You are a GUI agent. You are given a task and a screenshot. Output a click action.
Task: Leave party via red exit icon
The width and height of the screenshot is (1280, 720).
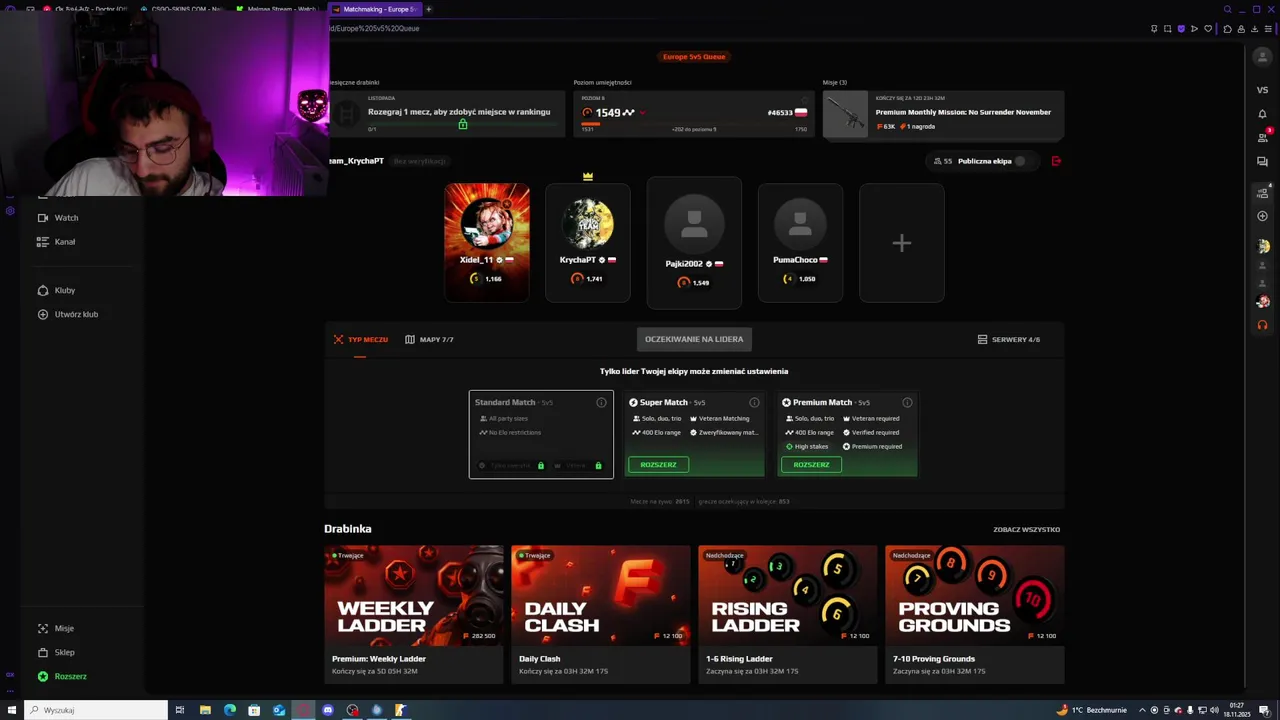pos(1056,161)
